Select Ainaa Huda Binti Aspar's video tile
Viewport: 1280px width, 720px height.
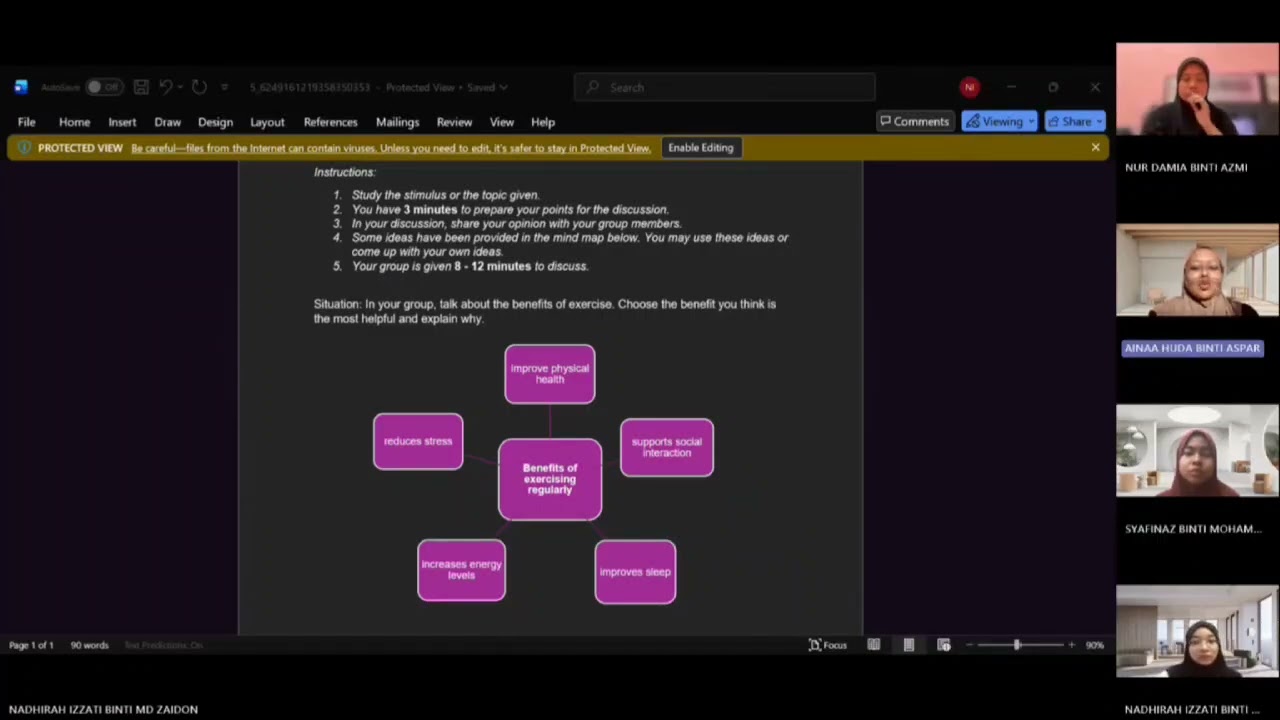tap(1197, 270)
